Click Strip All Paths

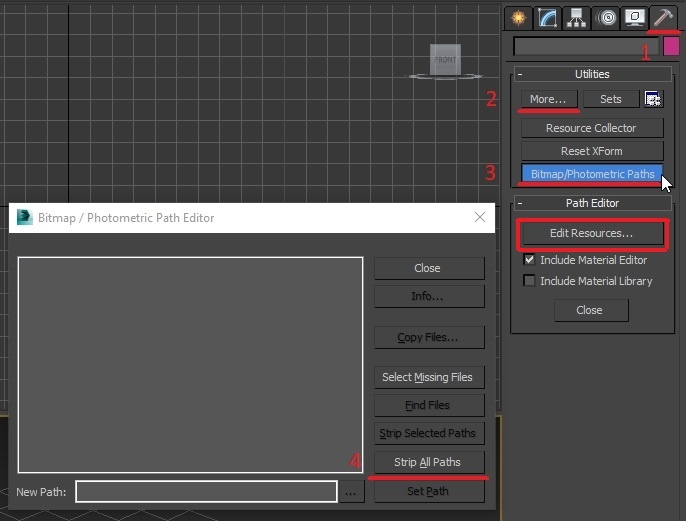(x=429, y=462)
